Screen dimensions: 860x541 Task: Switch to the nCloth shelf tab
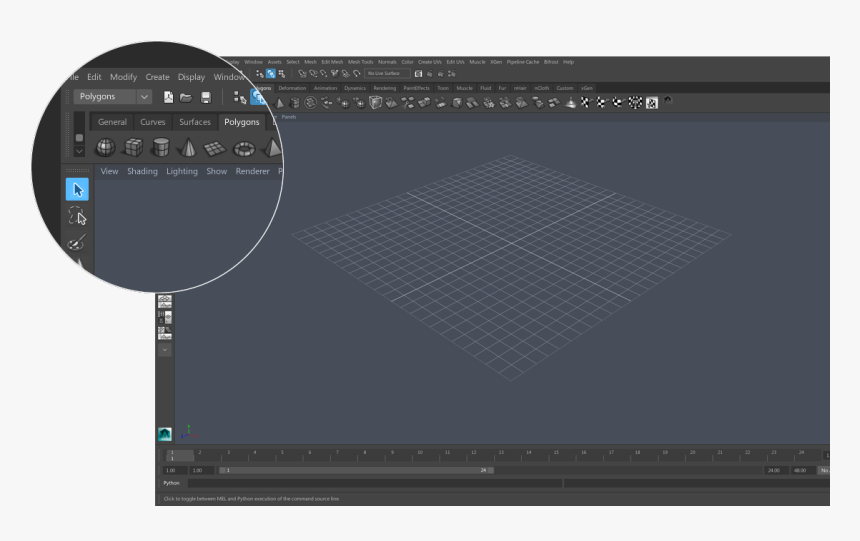click(541, 88)
